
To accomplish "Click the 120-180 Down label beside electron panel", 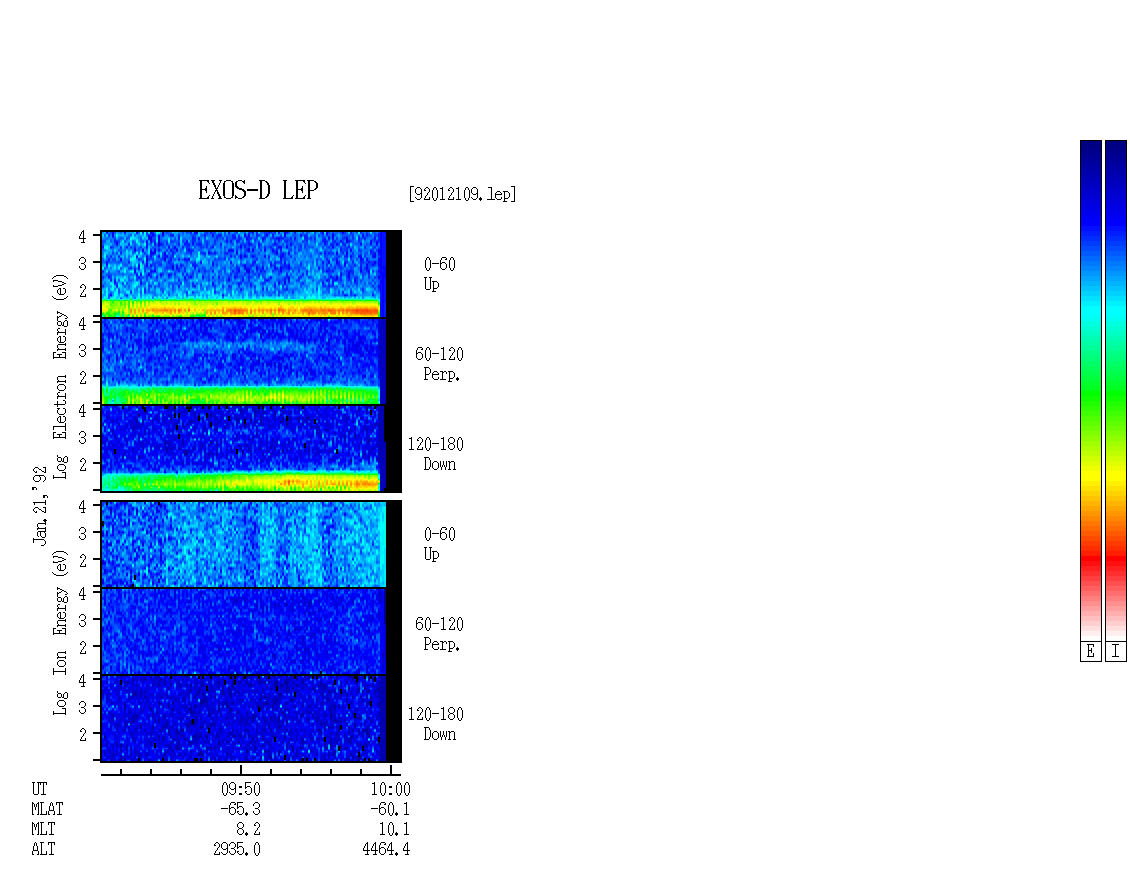I will point(435,455).
